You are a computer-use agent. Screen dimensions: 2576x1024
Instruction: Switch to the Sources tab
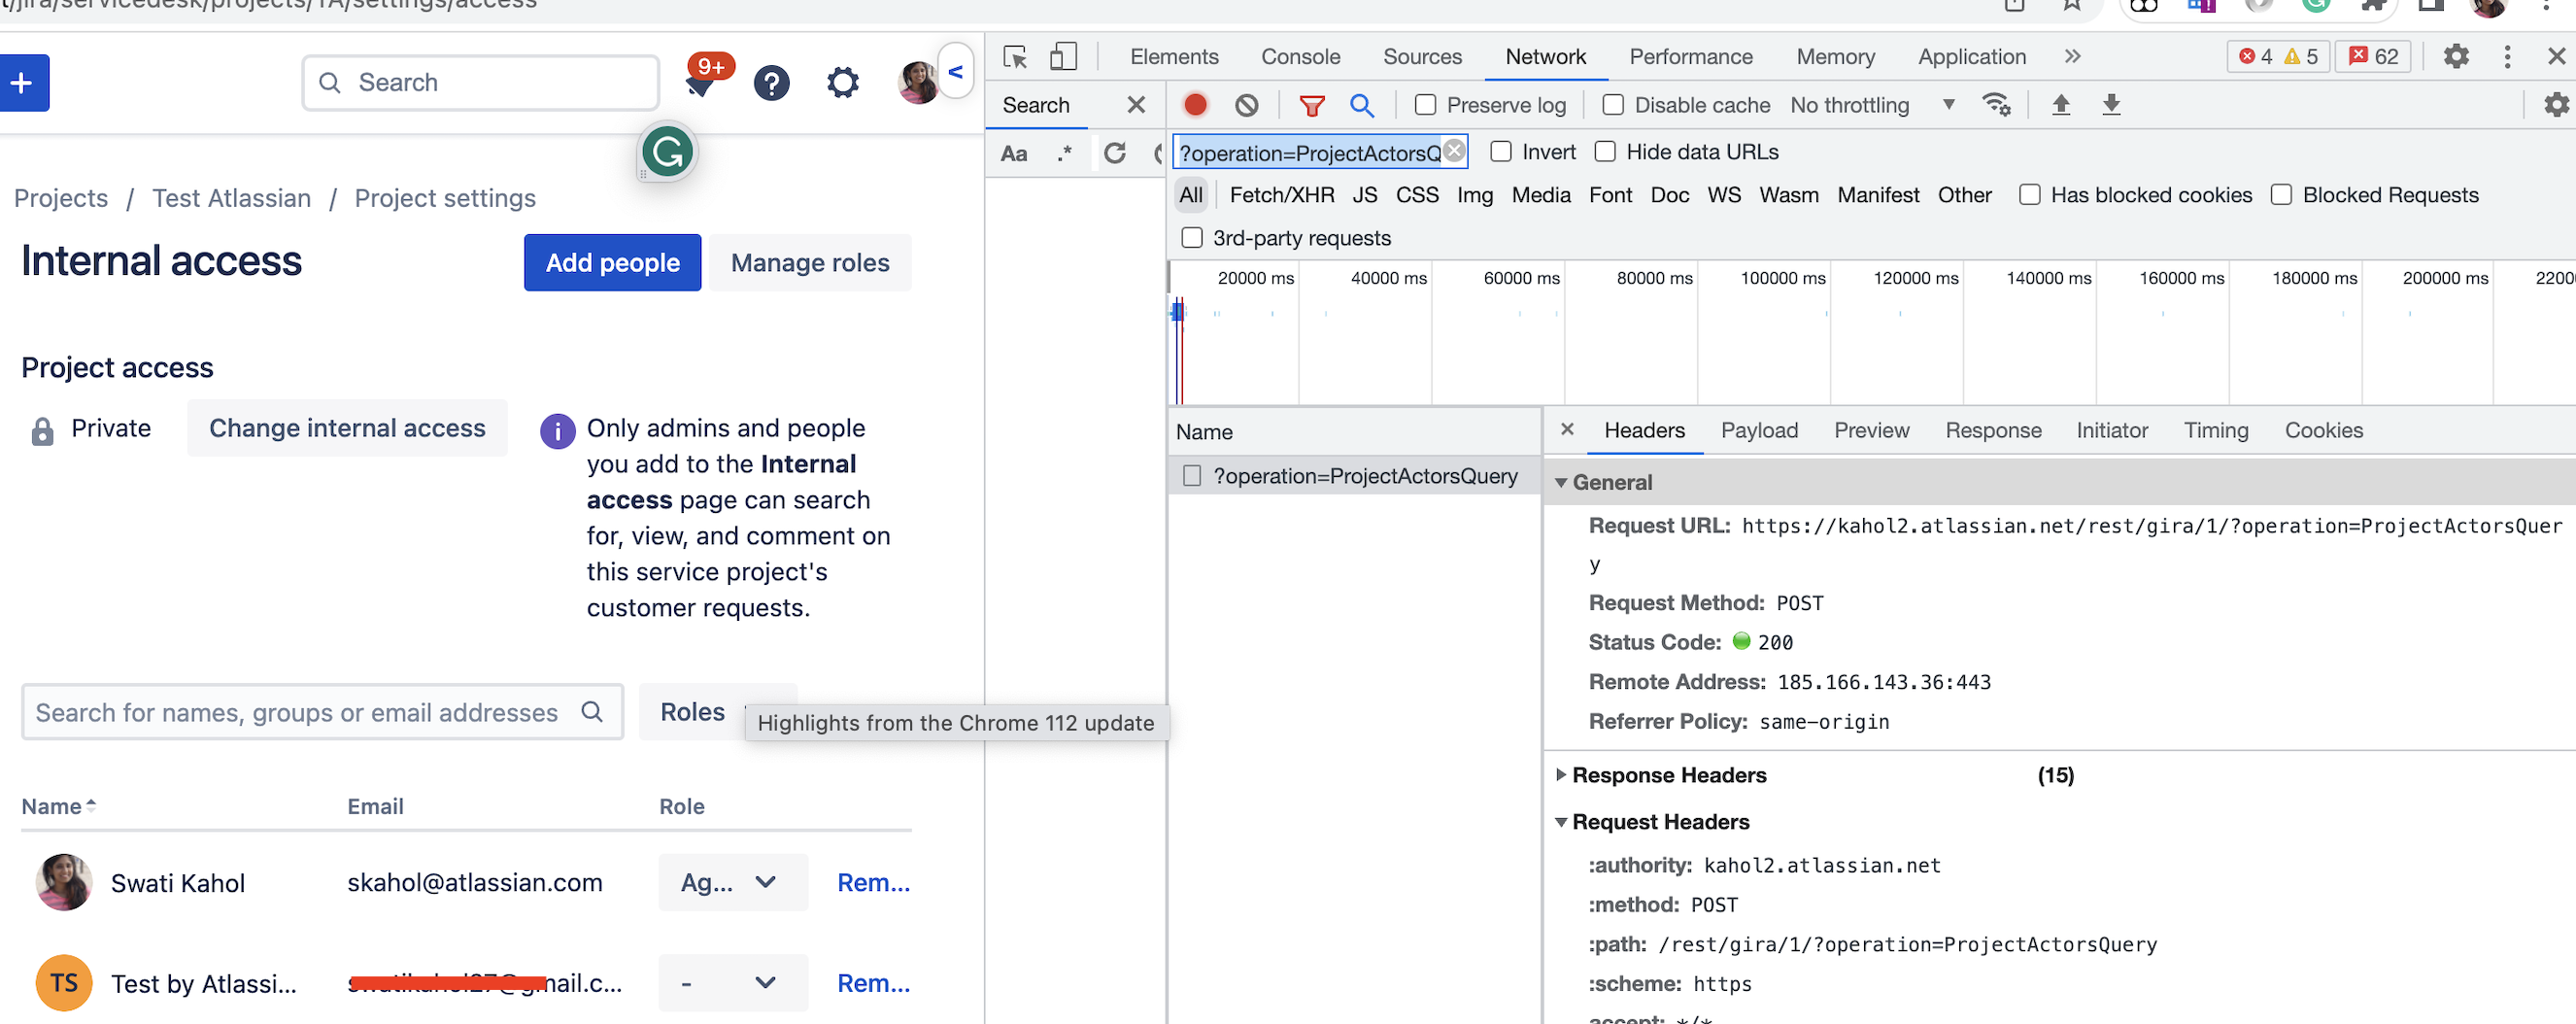click(1422, 57)
